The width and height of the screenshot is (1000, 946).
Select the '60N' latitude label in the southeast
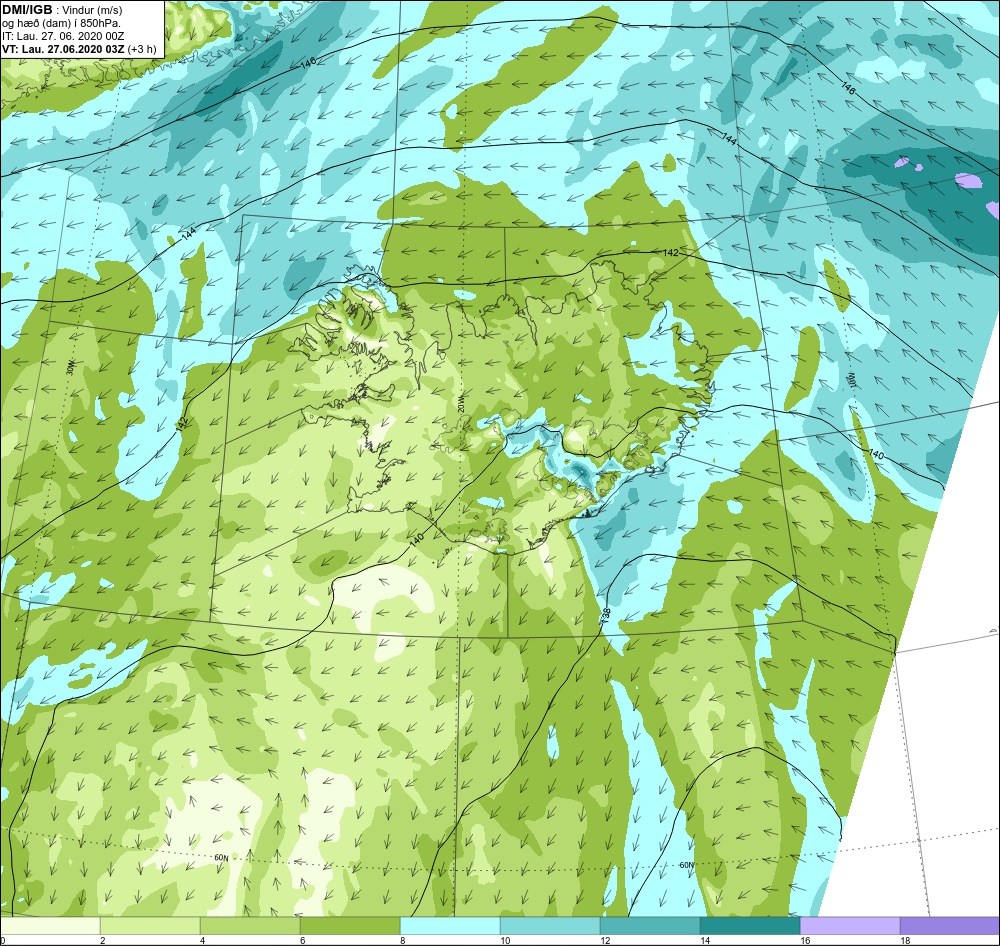coord(686,865)
